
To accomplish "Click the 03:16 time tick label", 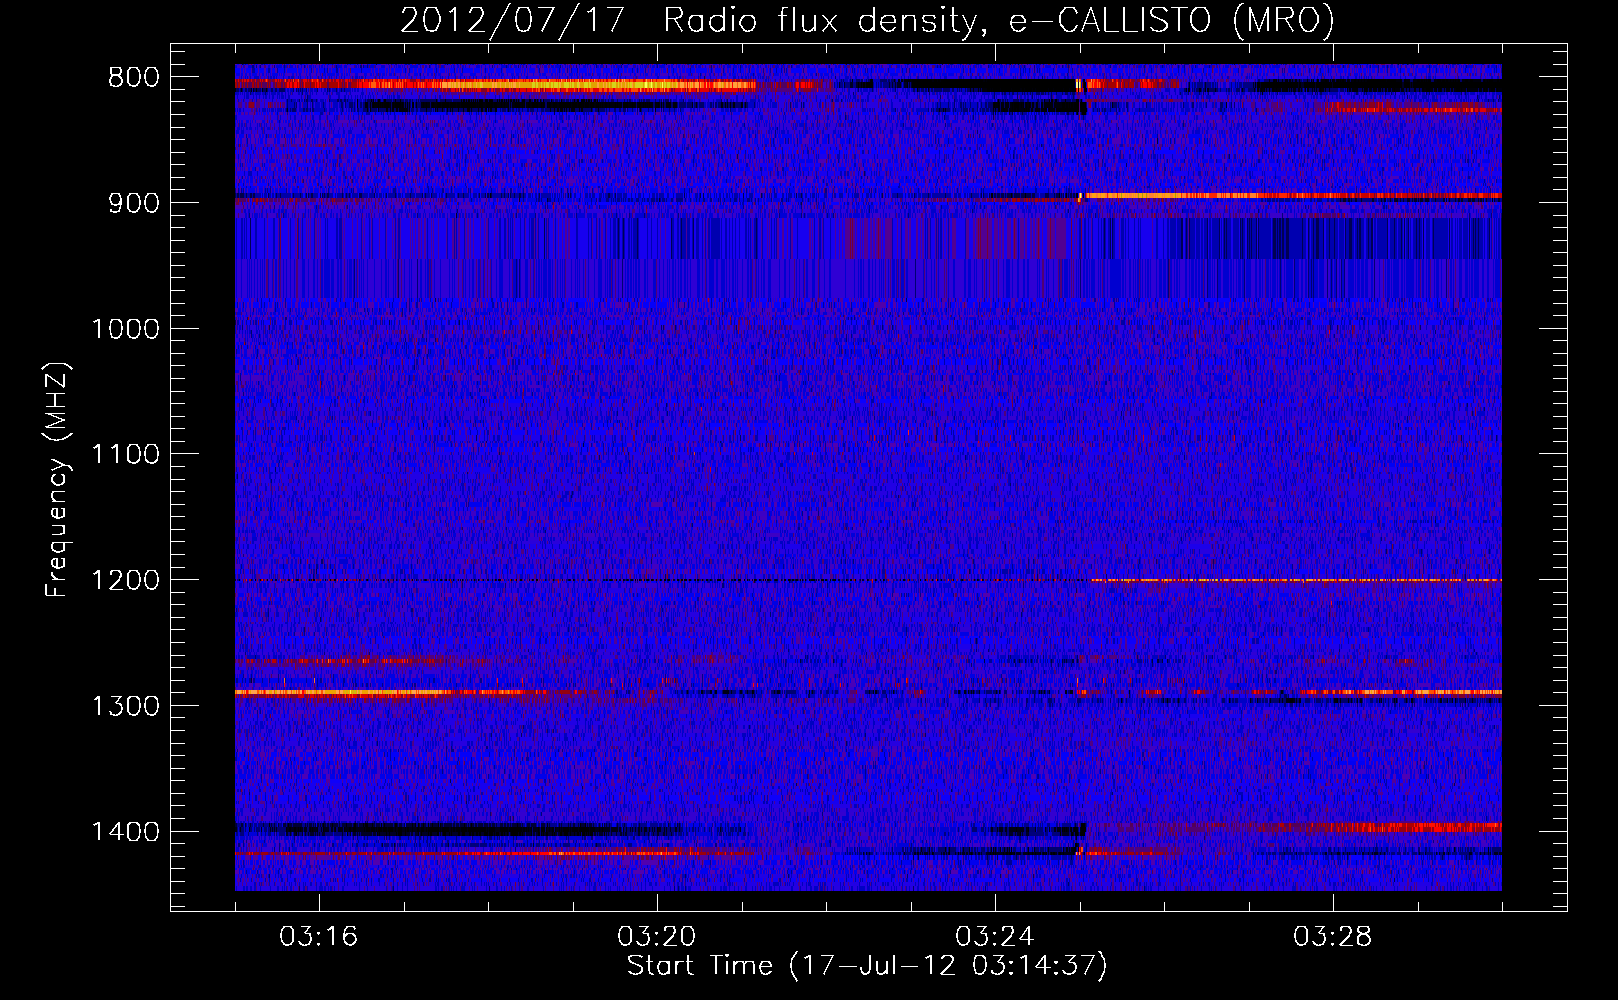I will coord(319,937).
